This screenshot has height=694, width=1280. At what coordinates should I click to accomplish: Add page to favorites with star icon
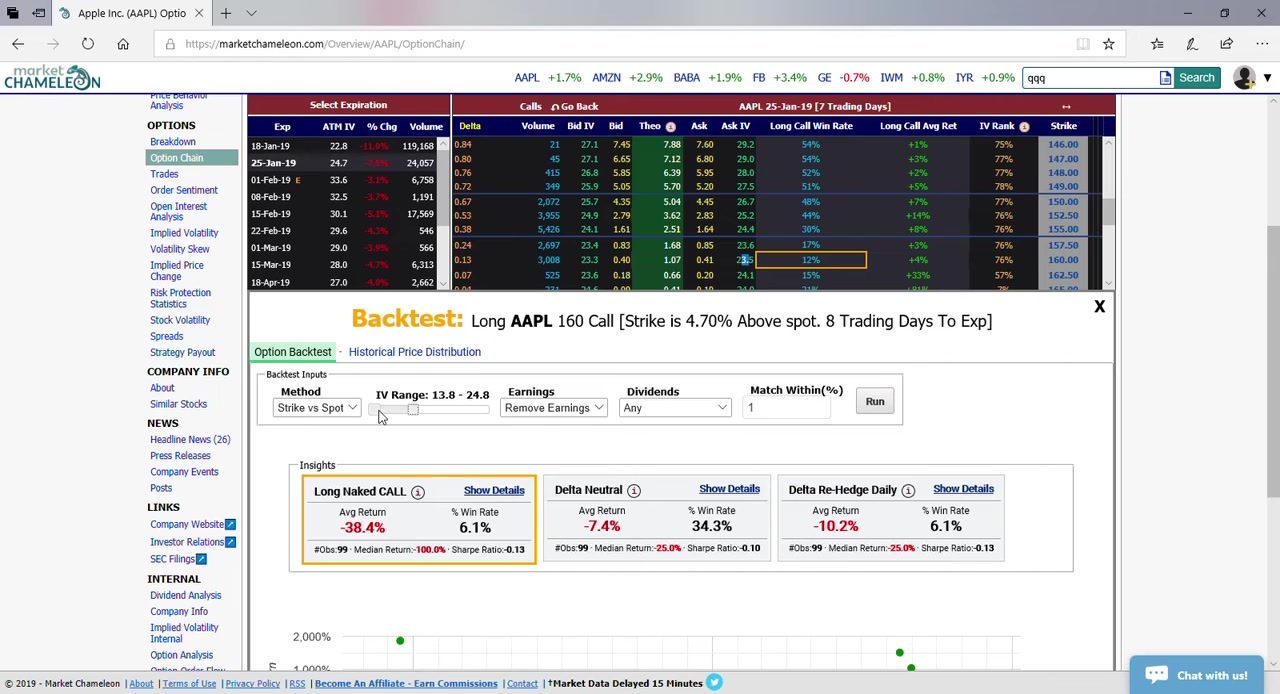tap(1108, 44)
